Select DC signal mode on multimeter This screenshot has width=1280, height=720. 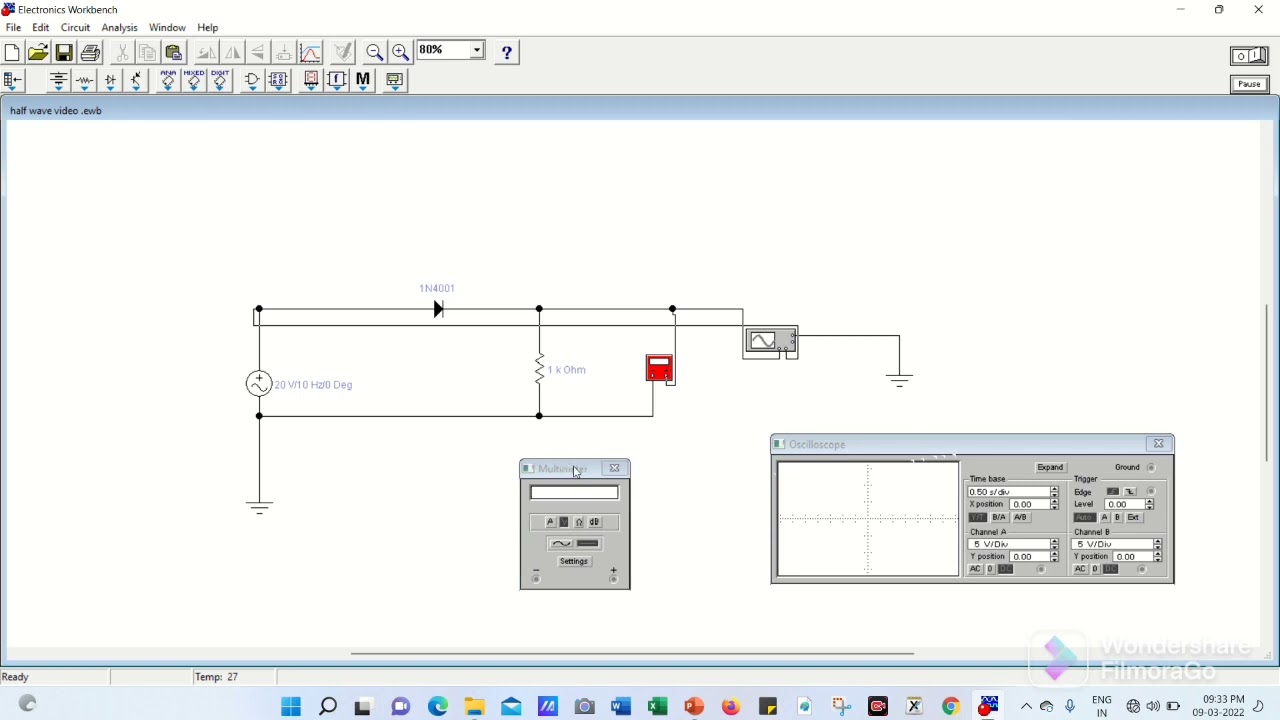pyautogui.click(x=588, y=543)
